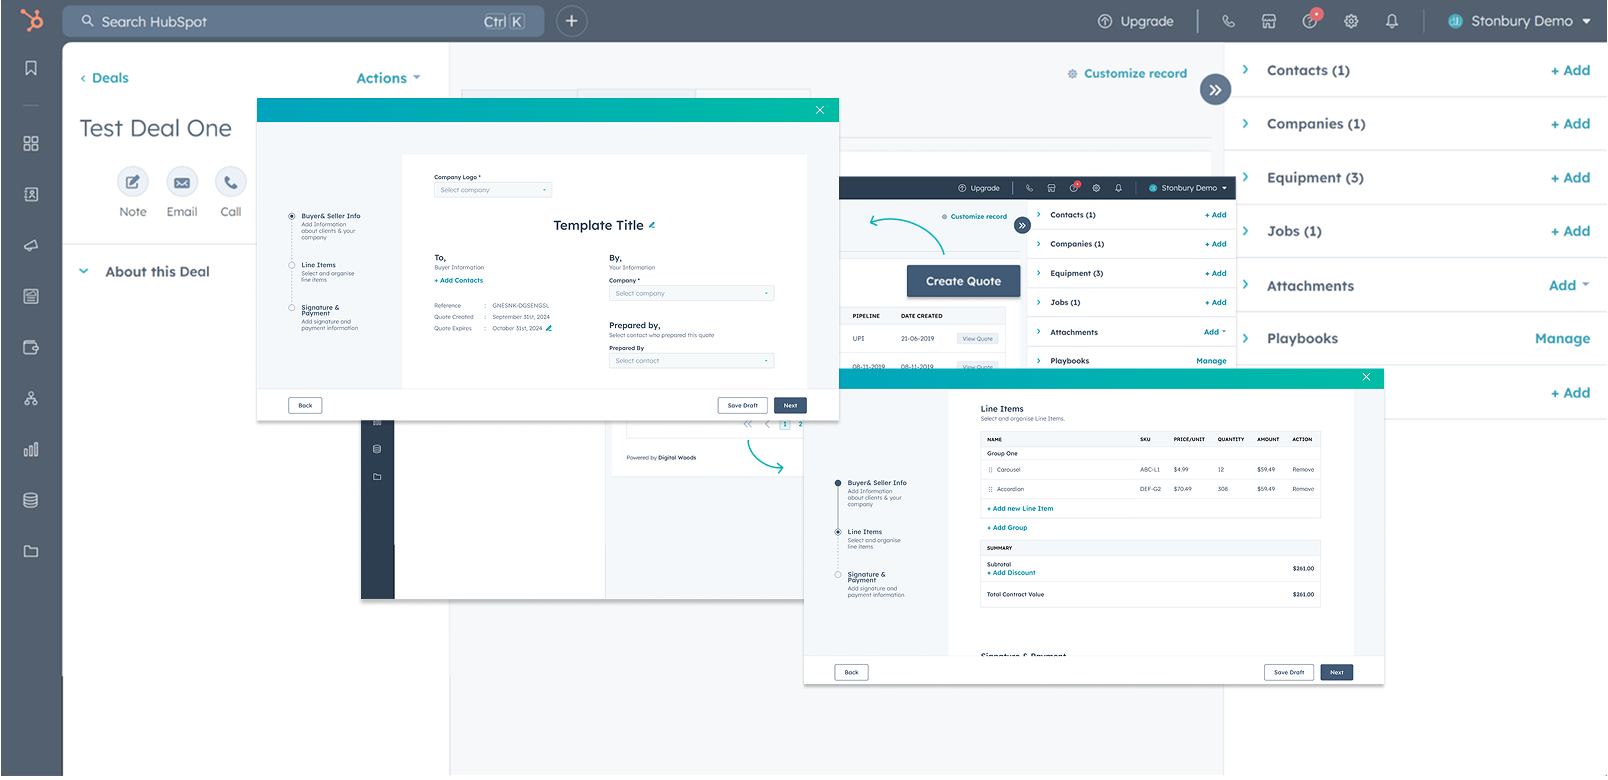Open Automation workflow icon in sidebar

[31, 398]
